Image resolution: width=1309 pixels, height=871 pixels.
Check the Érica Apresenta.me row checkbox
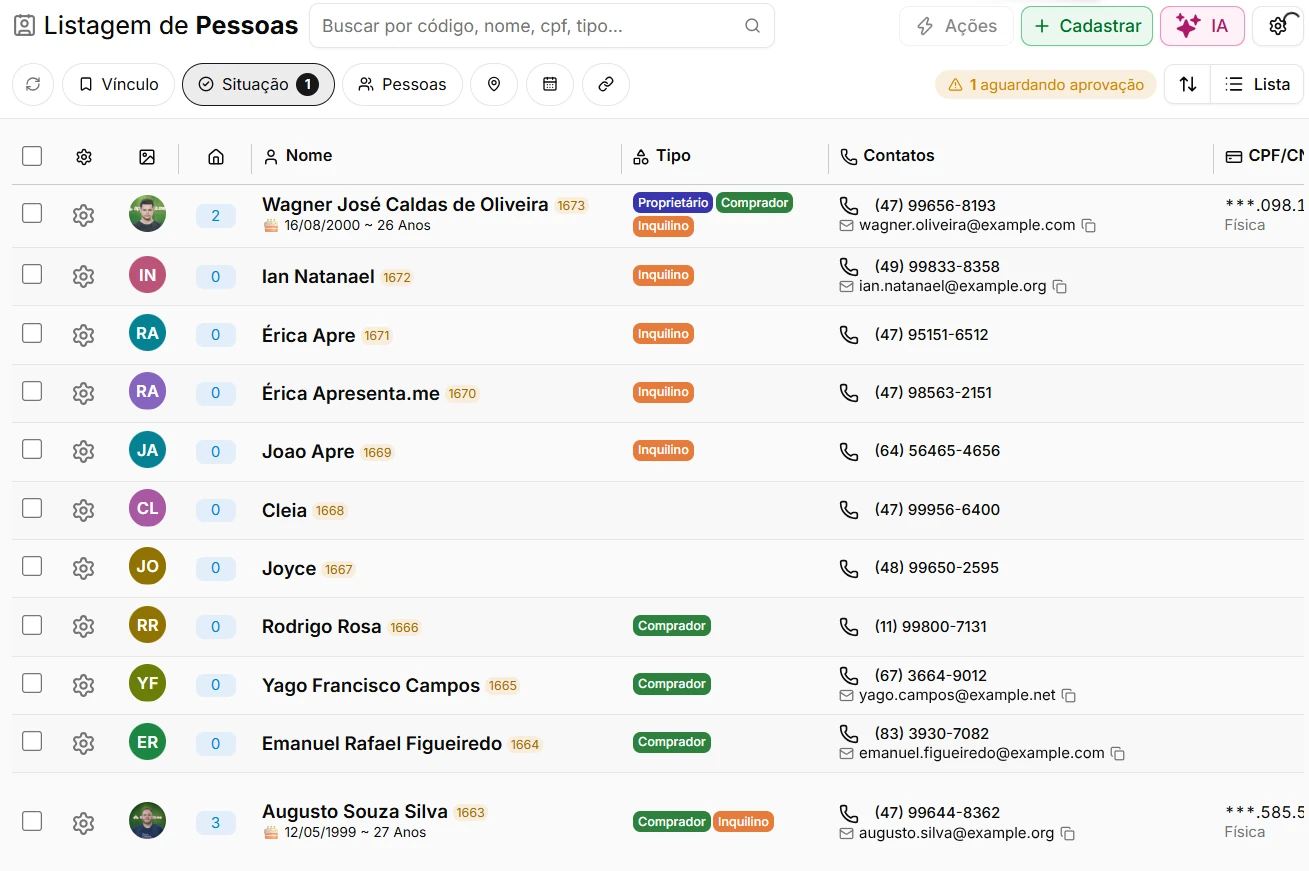[x=32, y=391]
